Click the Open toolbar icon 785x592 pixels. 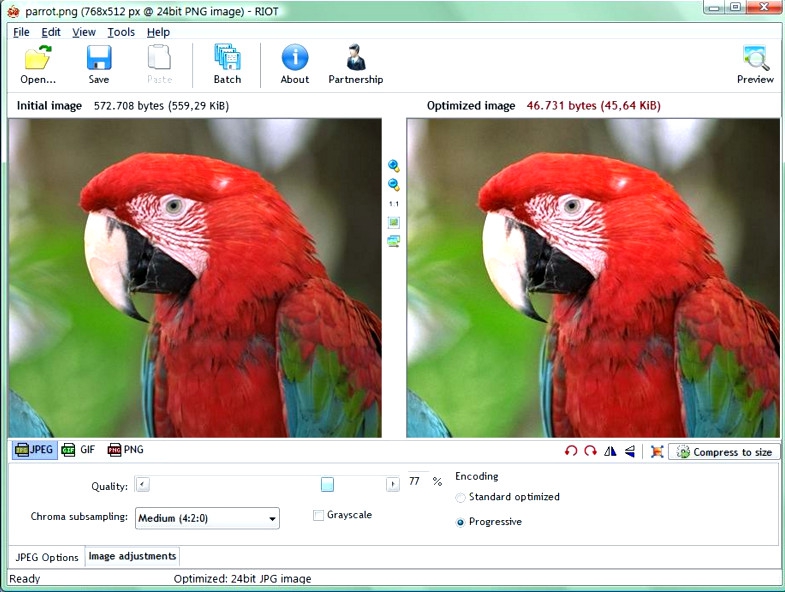click(x=38, y=64)
